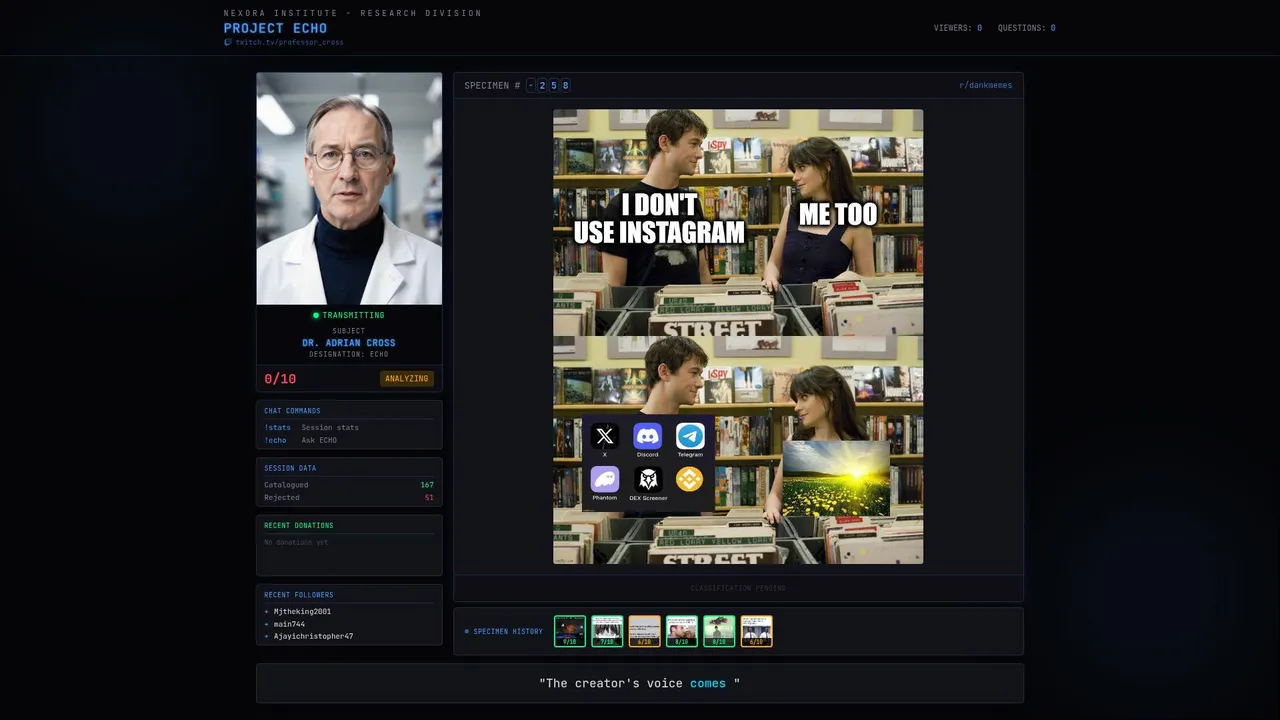Click the DESIGNATION: ECHO label

(349, 354)
